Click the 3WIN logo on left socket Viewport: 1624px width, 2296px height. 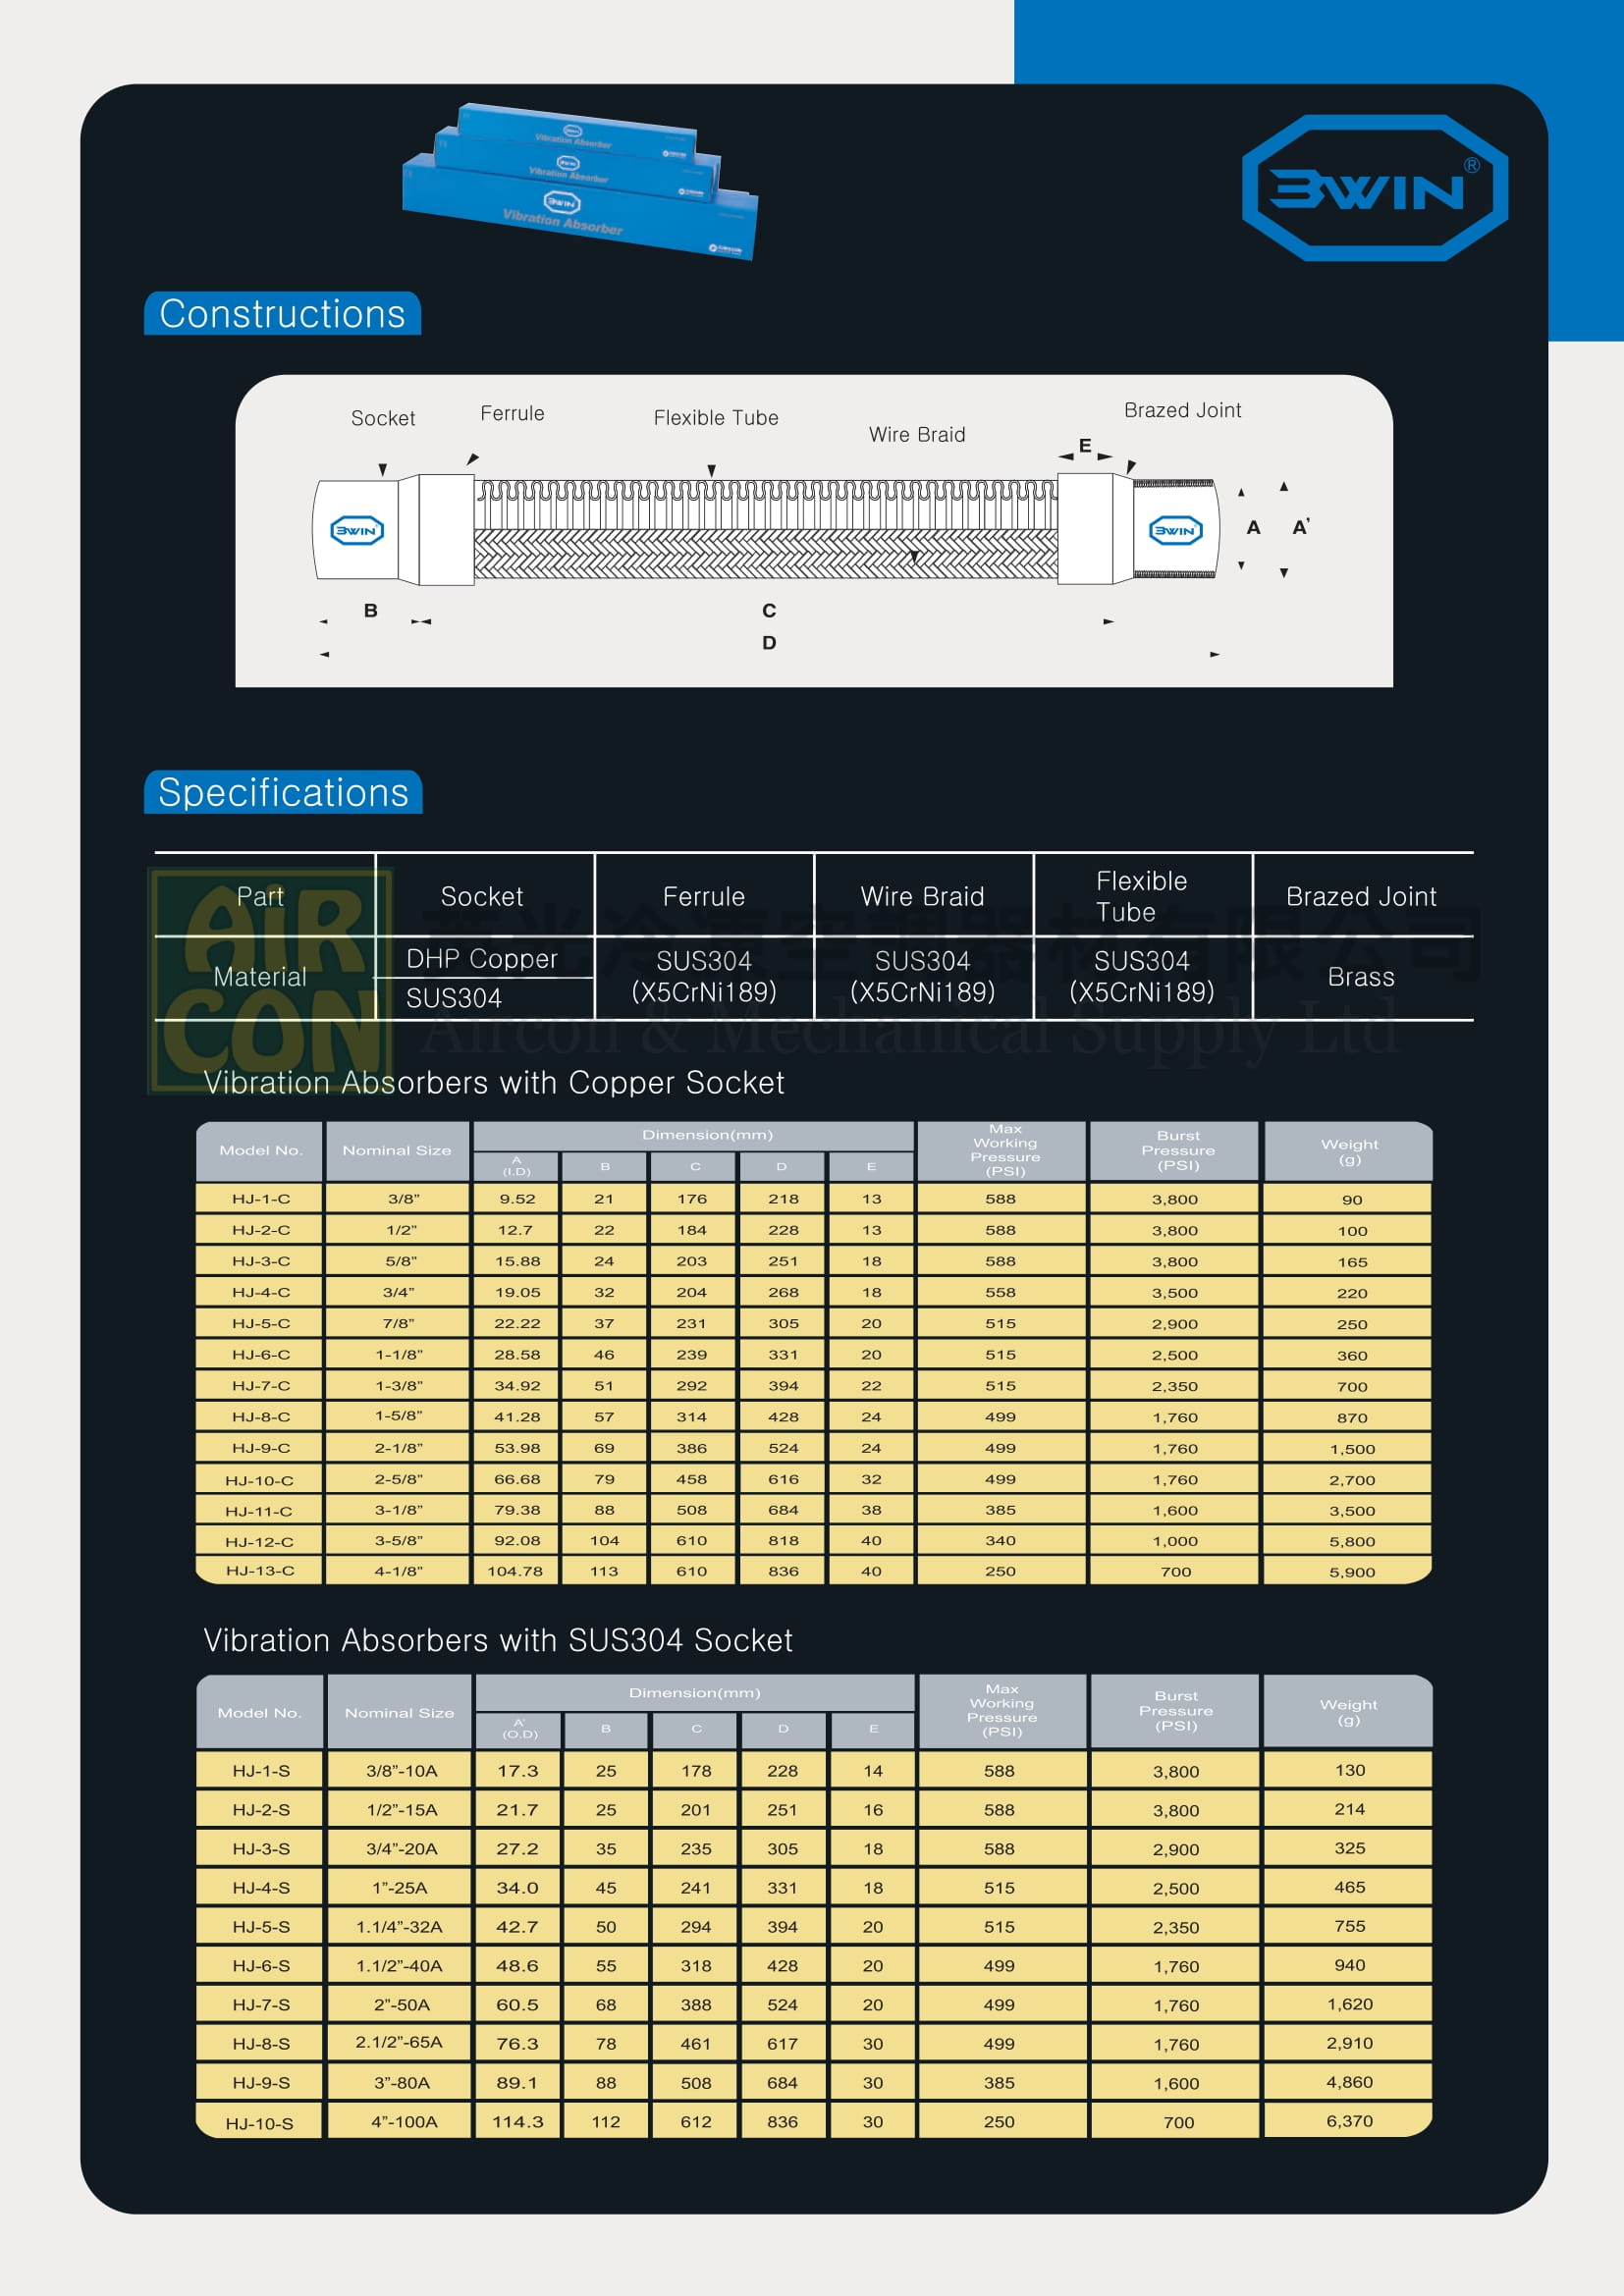pos(357,530)
